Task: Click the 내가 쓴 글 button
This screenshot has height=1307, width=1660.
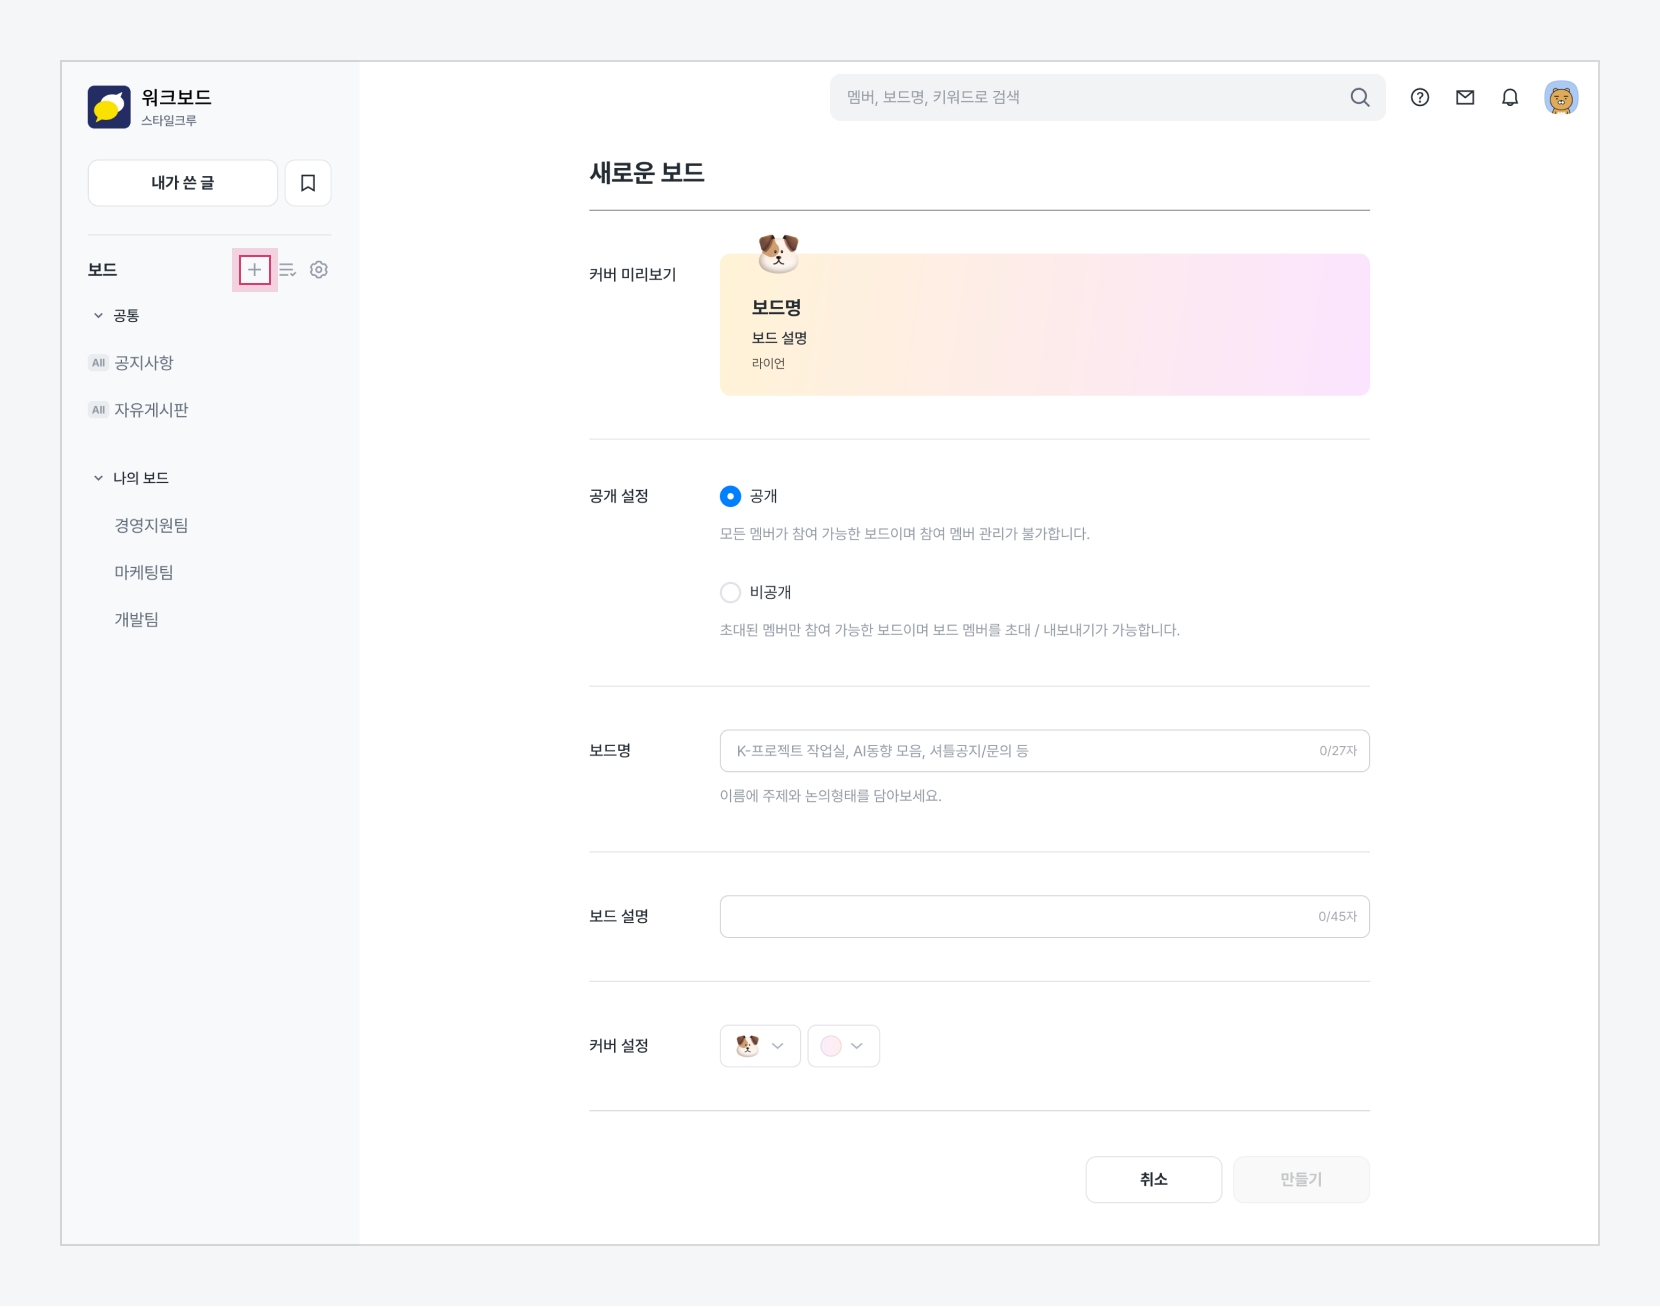Action: click(x=183, y=183)
